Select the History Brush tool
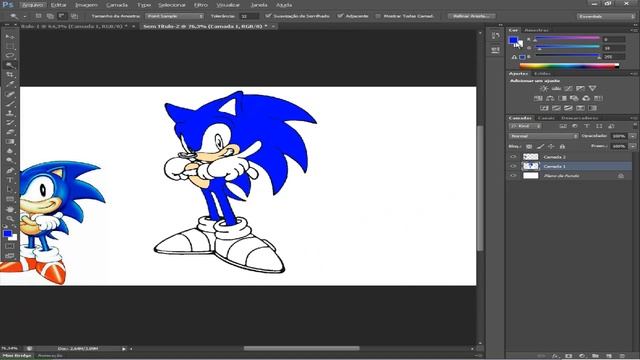 pyautogui.click(x=10, y=122)
